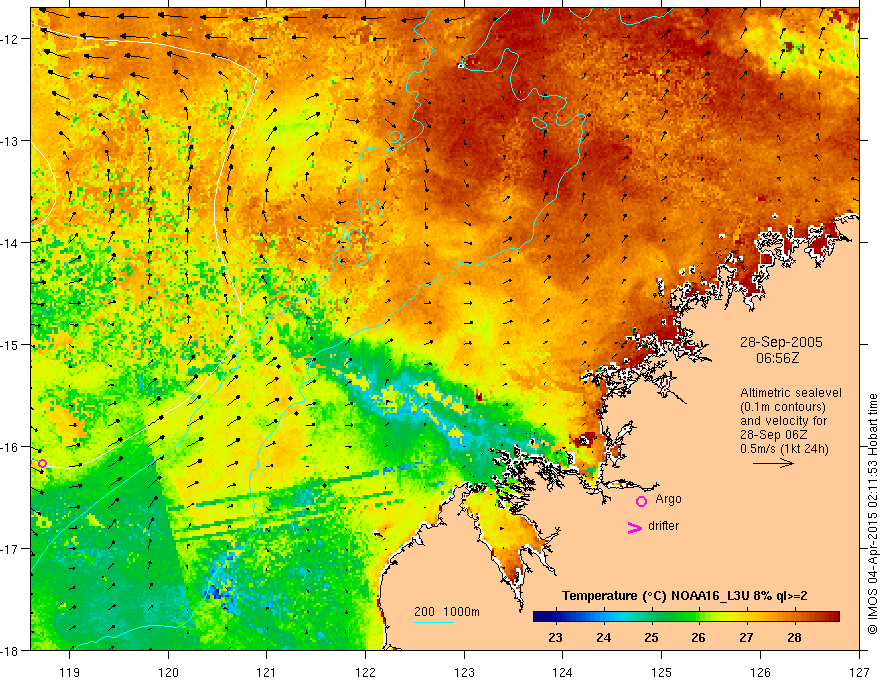Viewport: 880px width, 680px height.
Task: Click the '200 1000m' depth label
Action: click(447, 612)
